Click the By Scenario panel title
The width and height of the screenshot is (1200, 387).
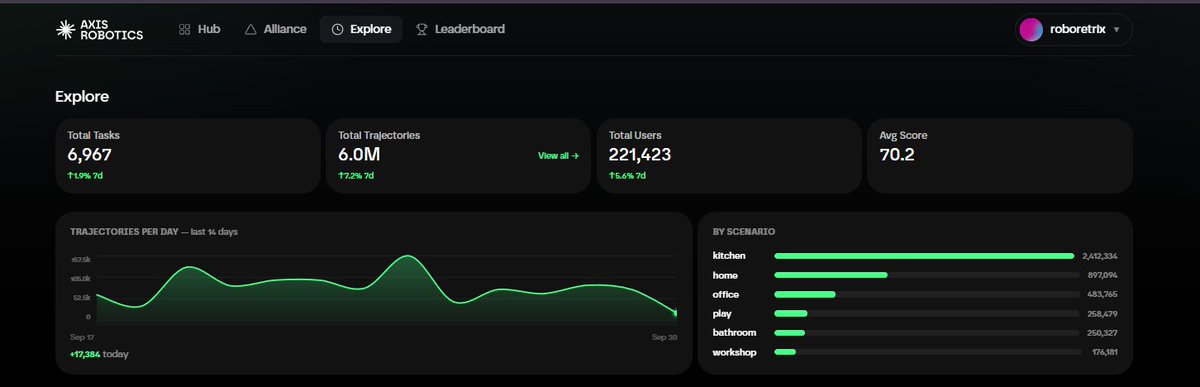744,231
